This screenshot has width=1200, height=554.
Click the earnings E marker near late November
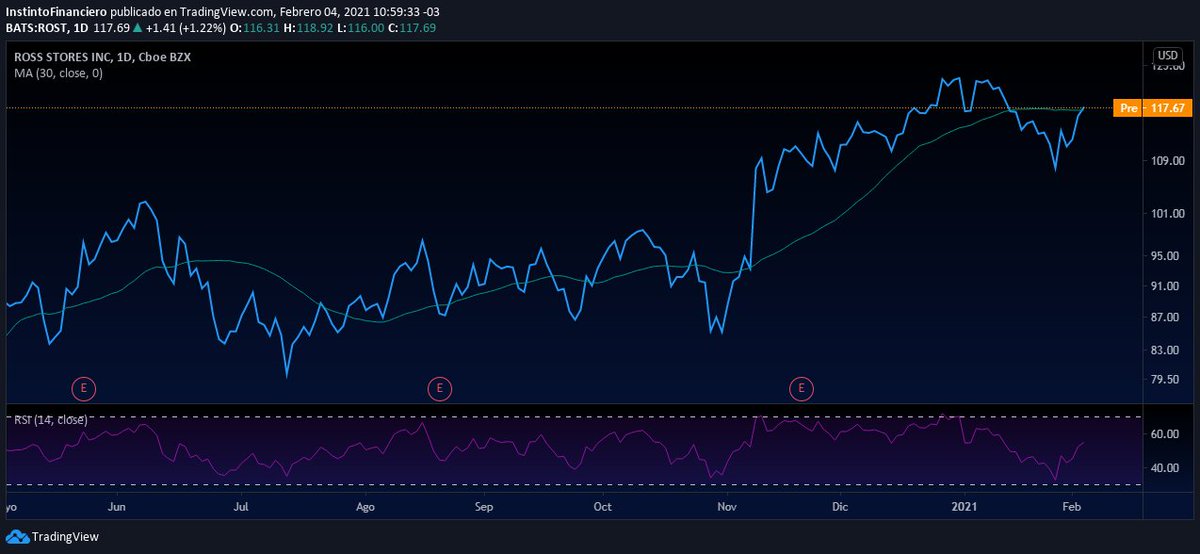tap(801, 387)
